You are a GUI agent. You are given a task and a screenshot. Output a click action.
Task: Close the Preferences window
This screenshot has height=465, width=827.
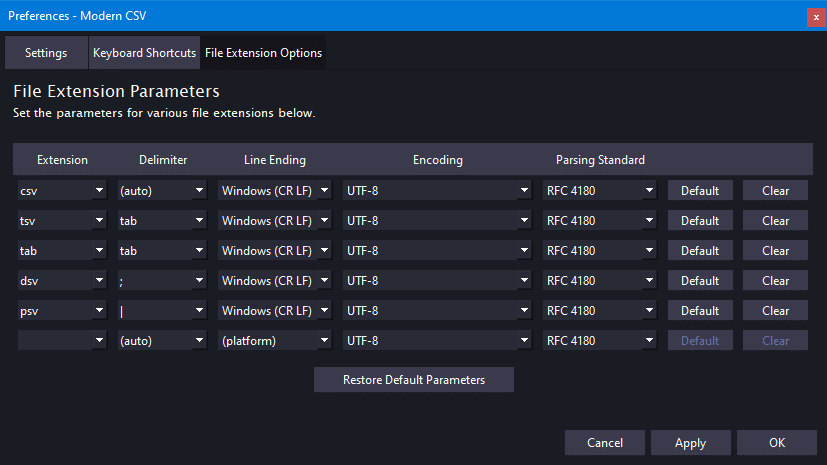pyautogui.click(x=816, y=17)
